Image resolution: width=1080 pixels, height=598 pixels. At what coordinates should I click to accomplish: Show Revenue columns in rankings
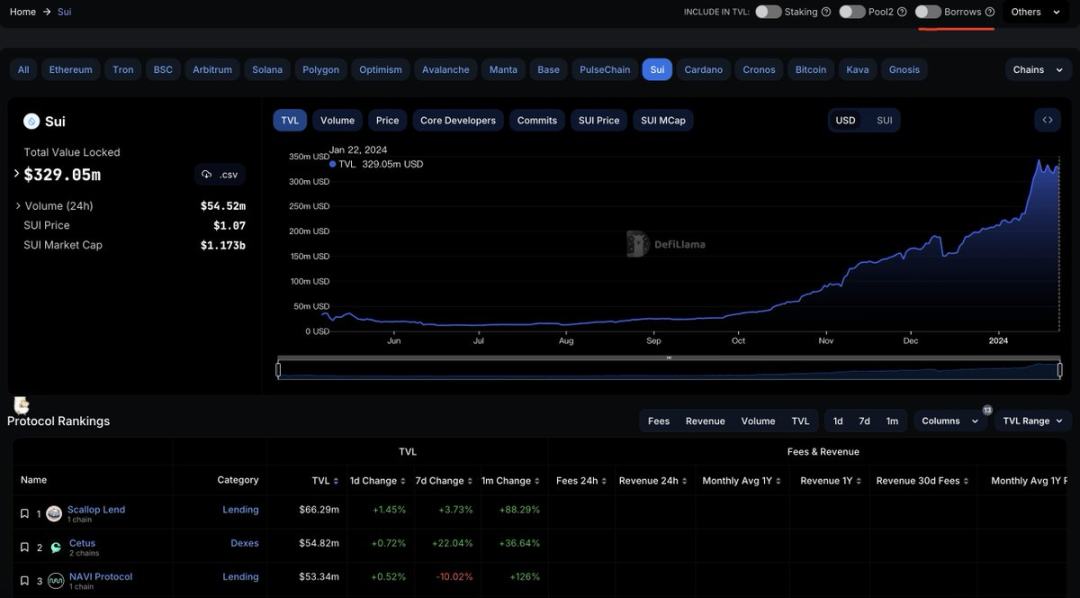tap(705, 421)
